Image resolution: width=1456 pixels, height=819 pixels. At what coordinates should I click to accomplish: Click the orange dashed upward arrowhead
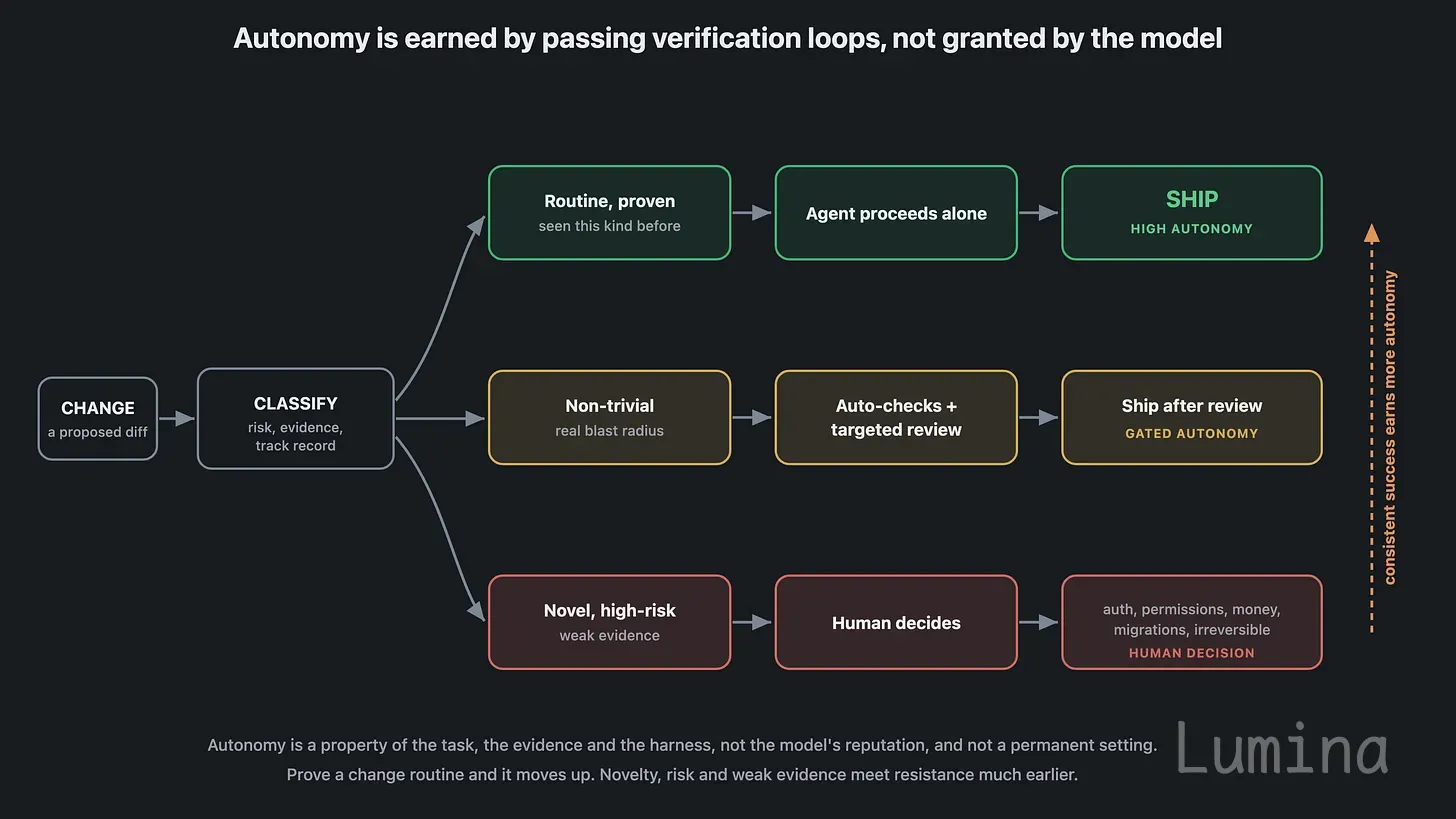click(1372, 234)
